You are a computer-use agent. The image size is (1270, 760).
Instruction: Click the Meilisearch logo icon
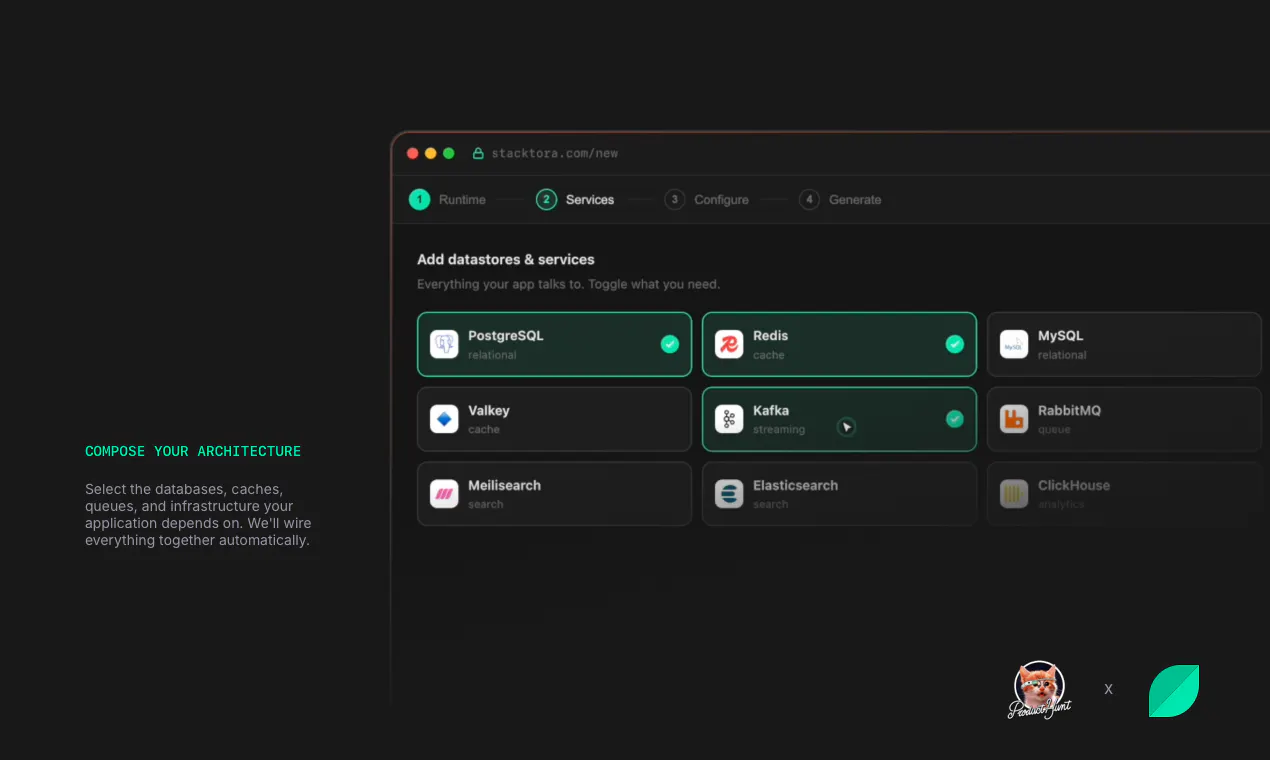pos(444,494)
